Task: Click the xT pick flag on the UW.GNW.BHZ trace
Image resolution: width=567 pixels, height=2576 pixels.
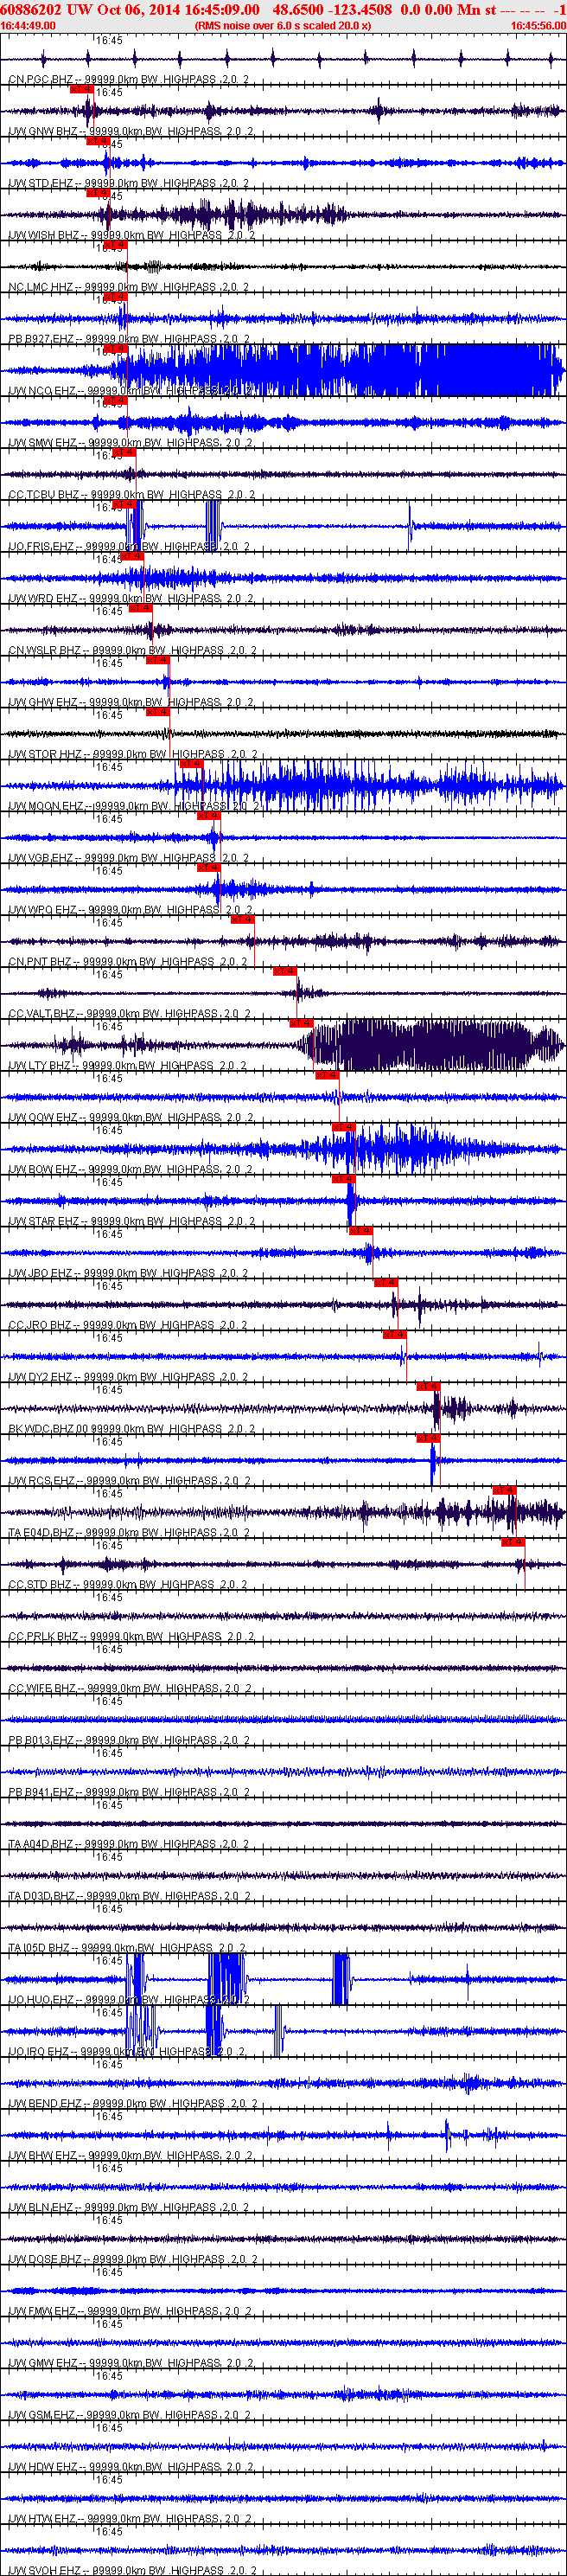Action: coord(81,89)
